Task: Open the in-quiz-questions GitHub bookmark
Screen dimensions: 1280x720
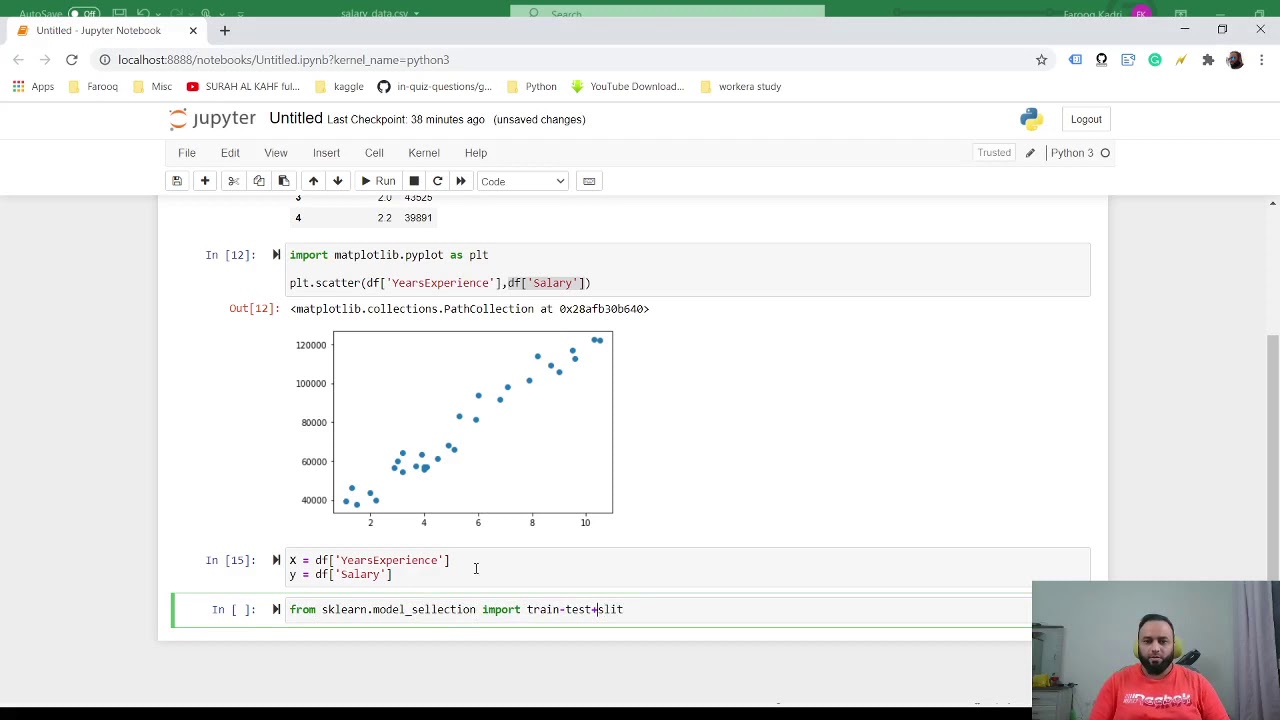Action: 434,87
